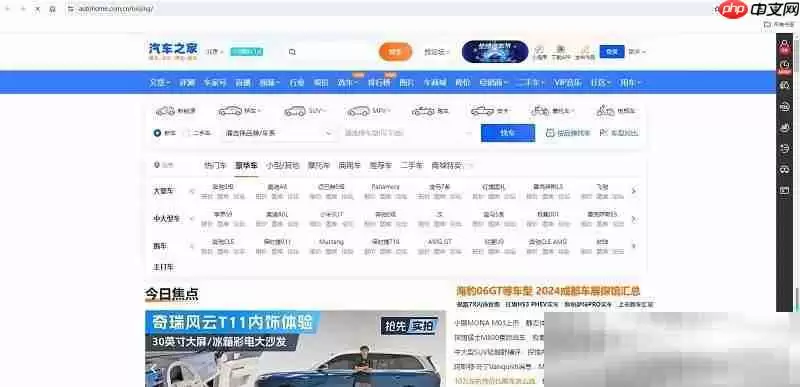Select the 摩托车 motorcycle icon in type row
The width and height of the screenshot is (800, 387).
540,111
